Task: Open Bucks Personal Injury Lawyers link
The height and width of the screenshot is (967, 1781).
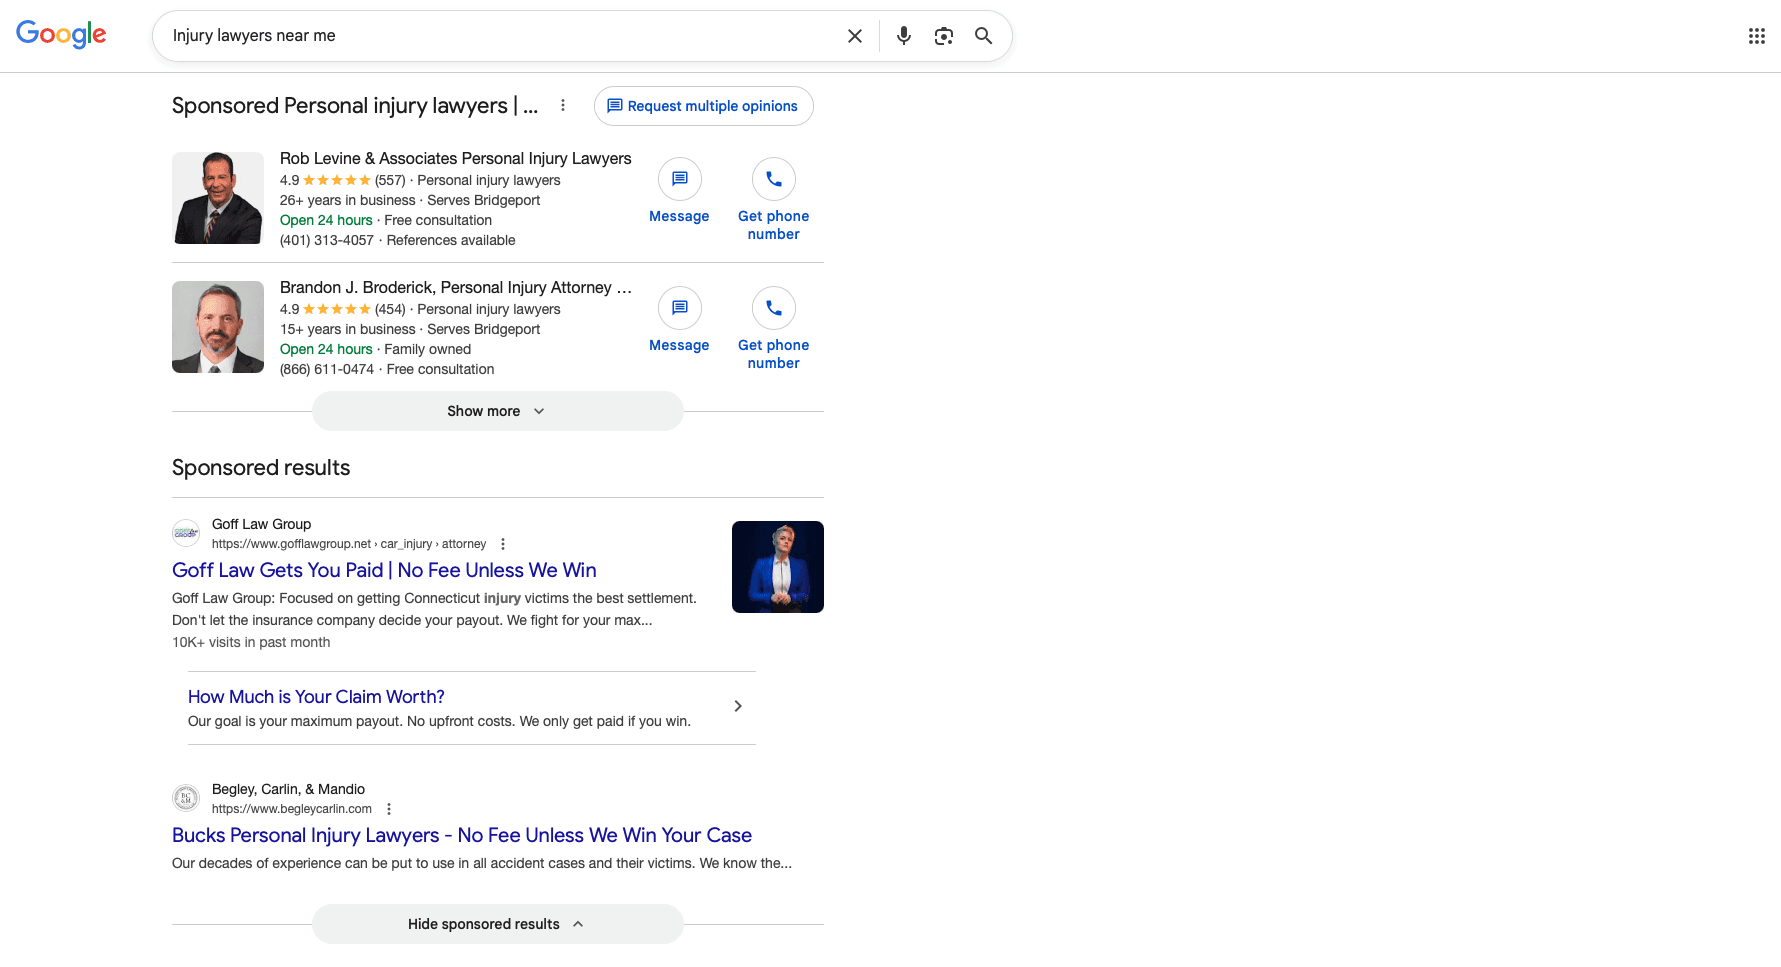Action: (462, 835)
